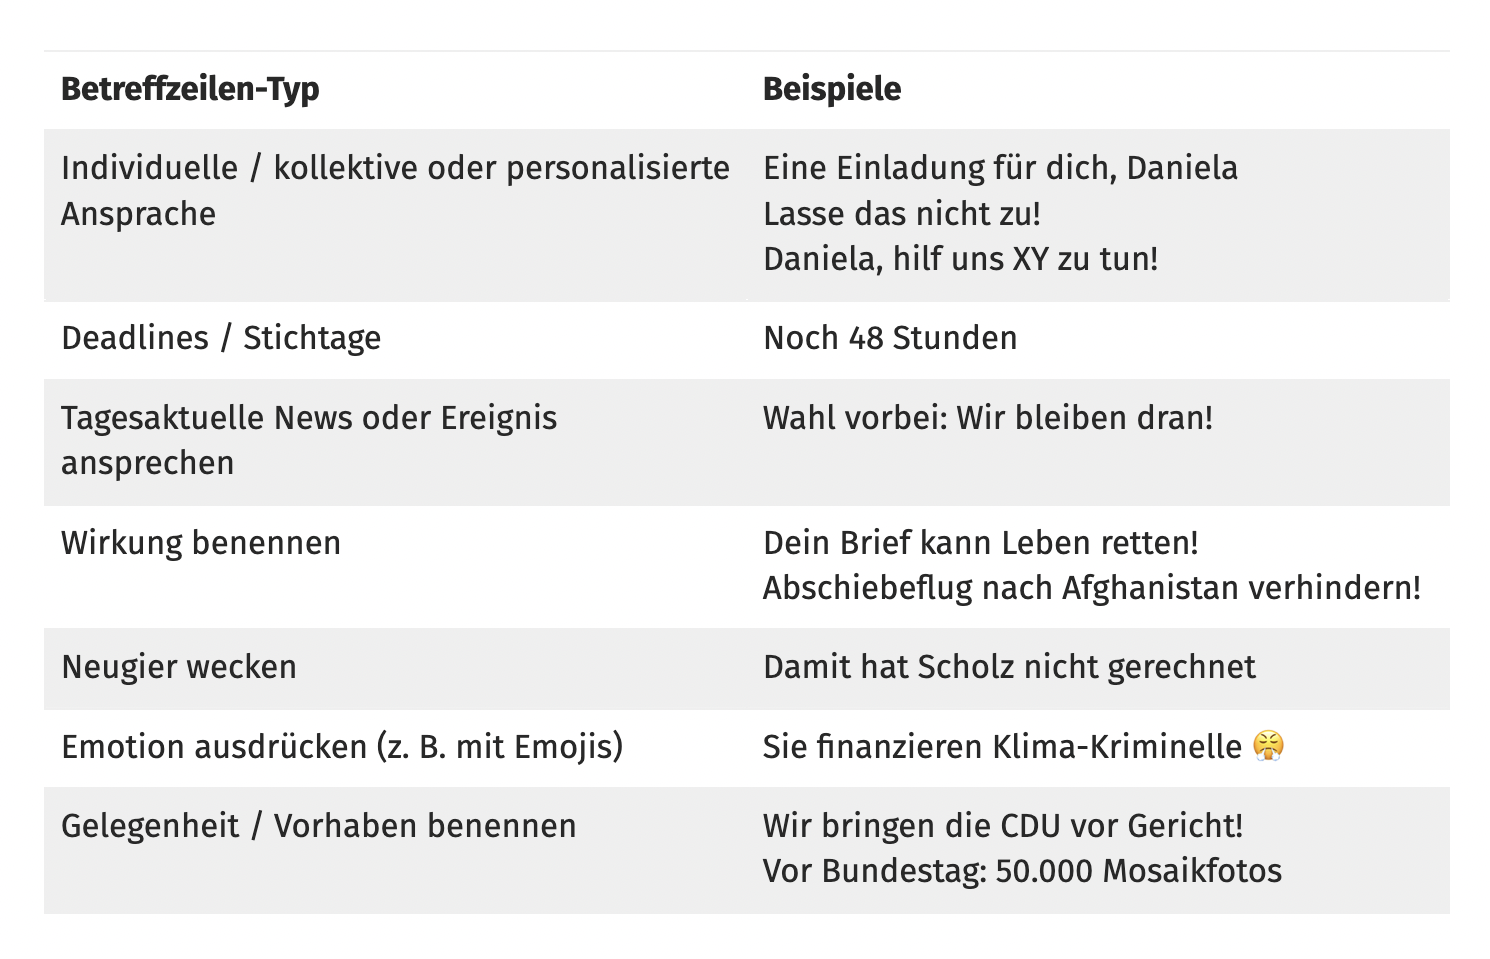Click "Dein Brief kann Leben retten!"

980,543
